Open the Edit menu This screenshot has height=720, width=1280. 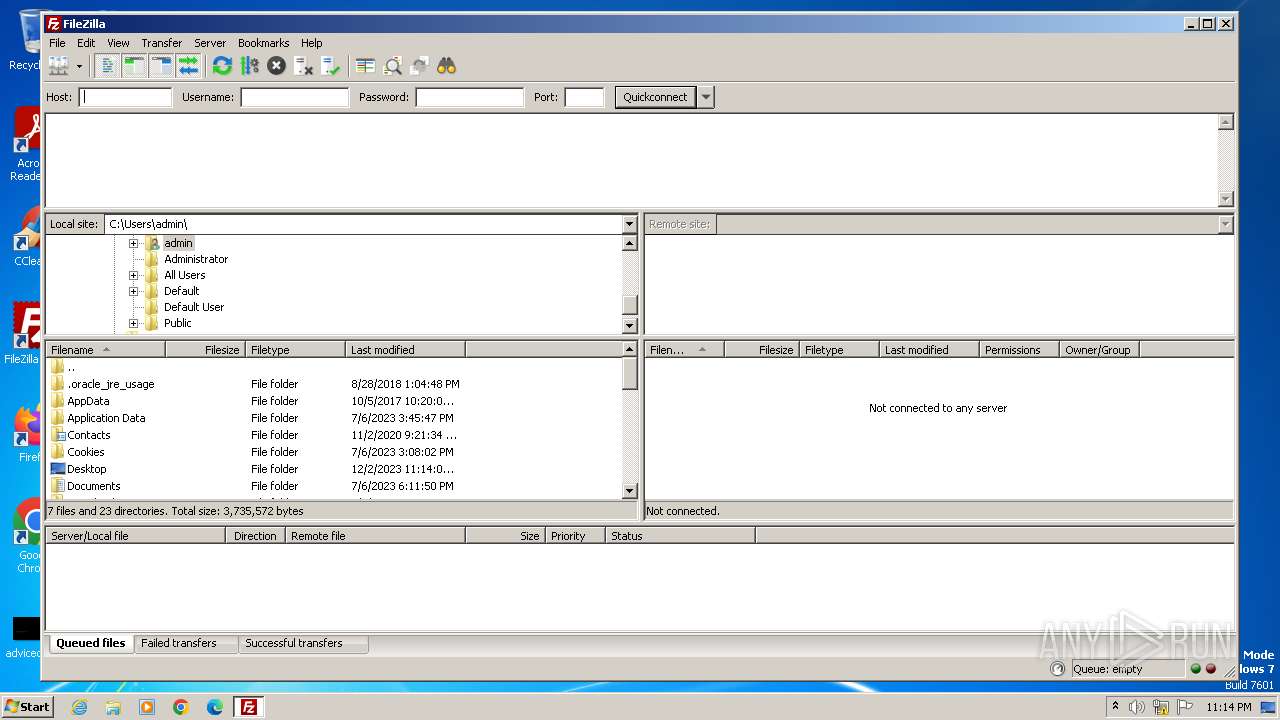(x=86, y=43)
